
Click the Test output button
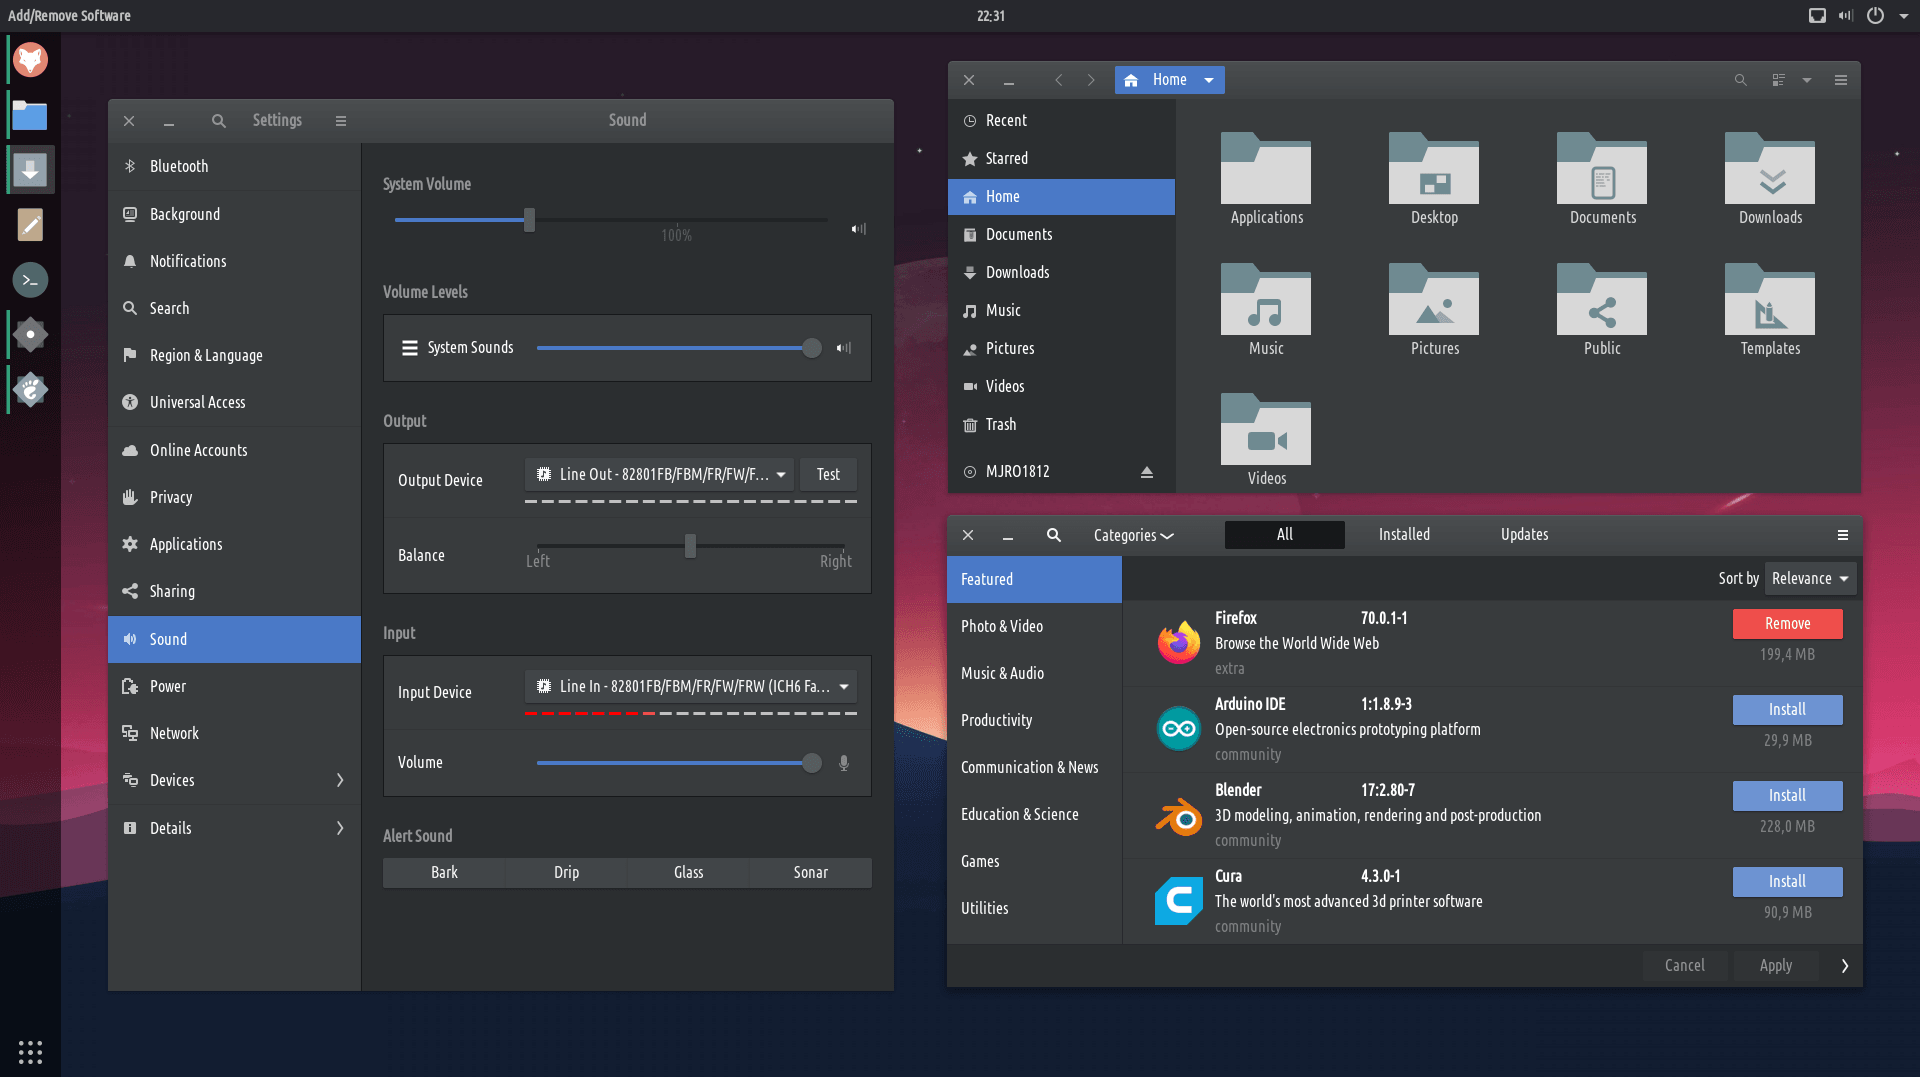(x=828, y=474)
